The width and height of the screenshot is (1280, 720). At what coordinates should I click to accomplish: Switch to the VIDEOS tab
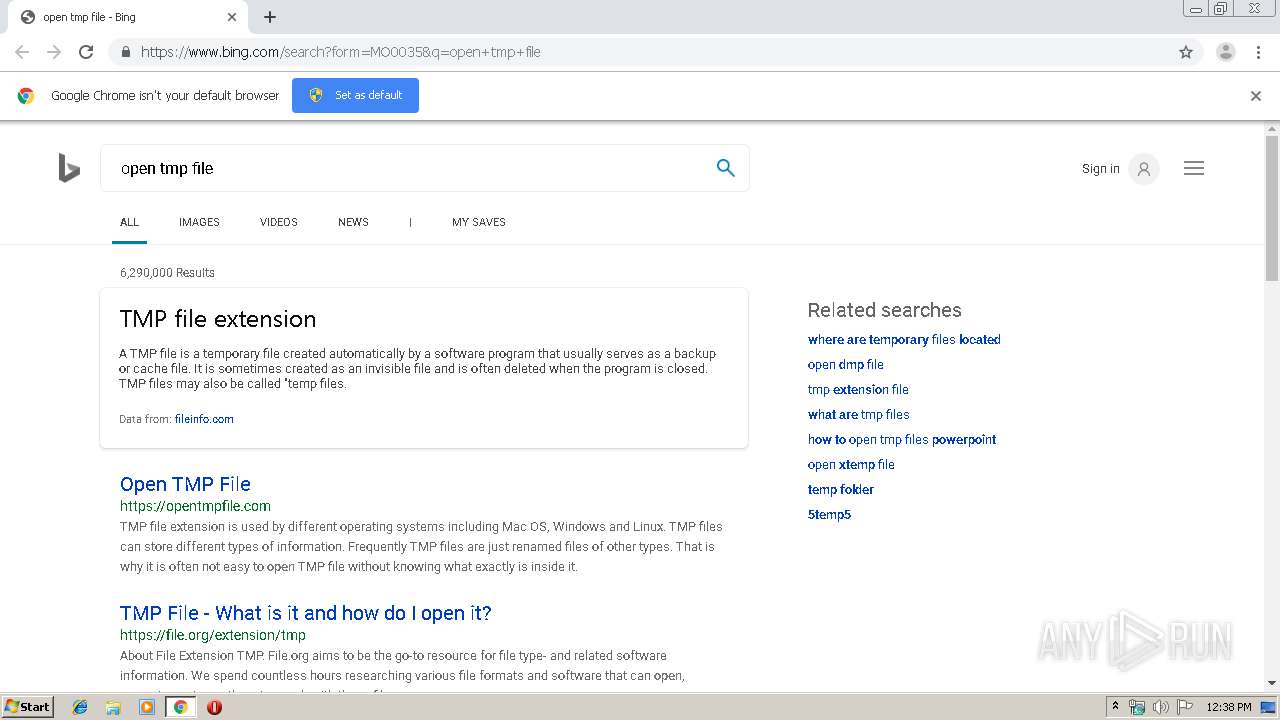(279, 222)
